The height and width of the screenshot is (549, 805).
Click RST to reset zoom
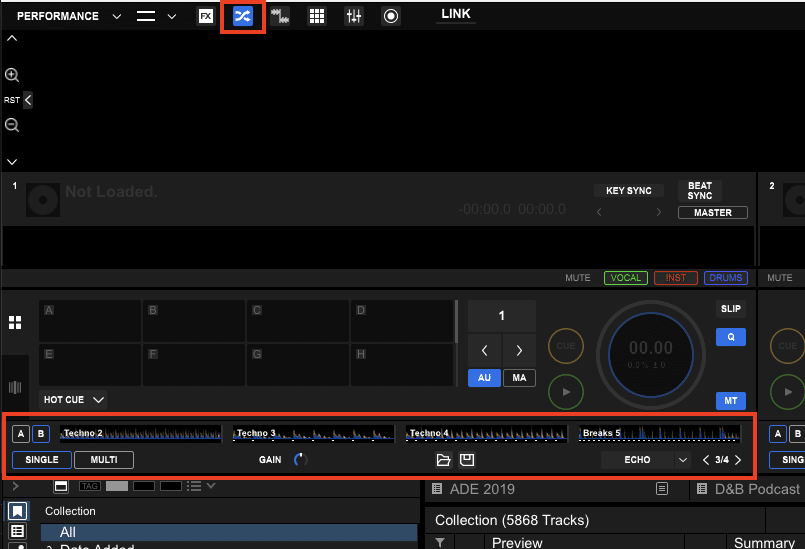point(11,100)
